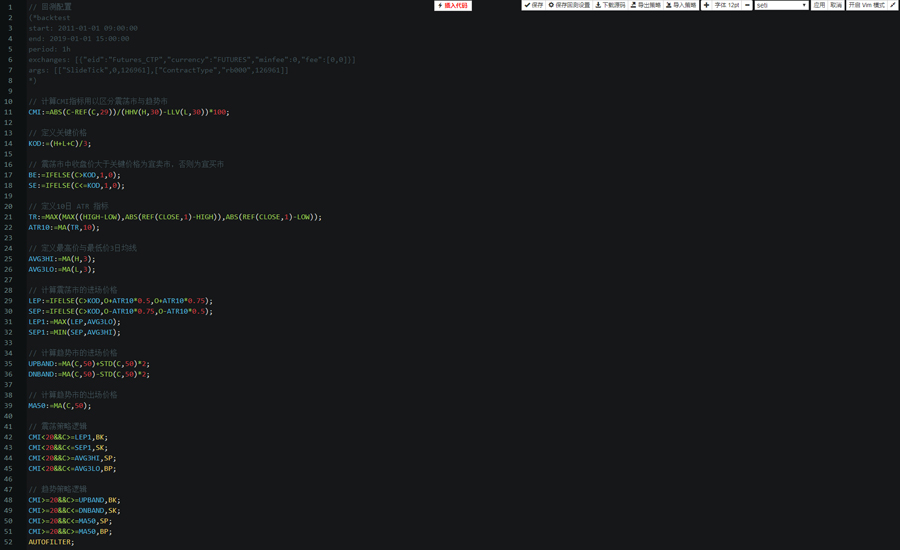Screen dimensions: 900x550
Task: Increase font size with plus icon
Action: click(x=706, y=6)
